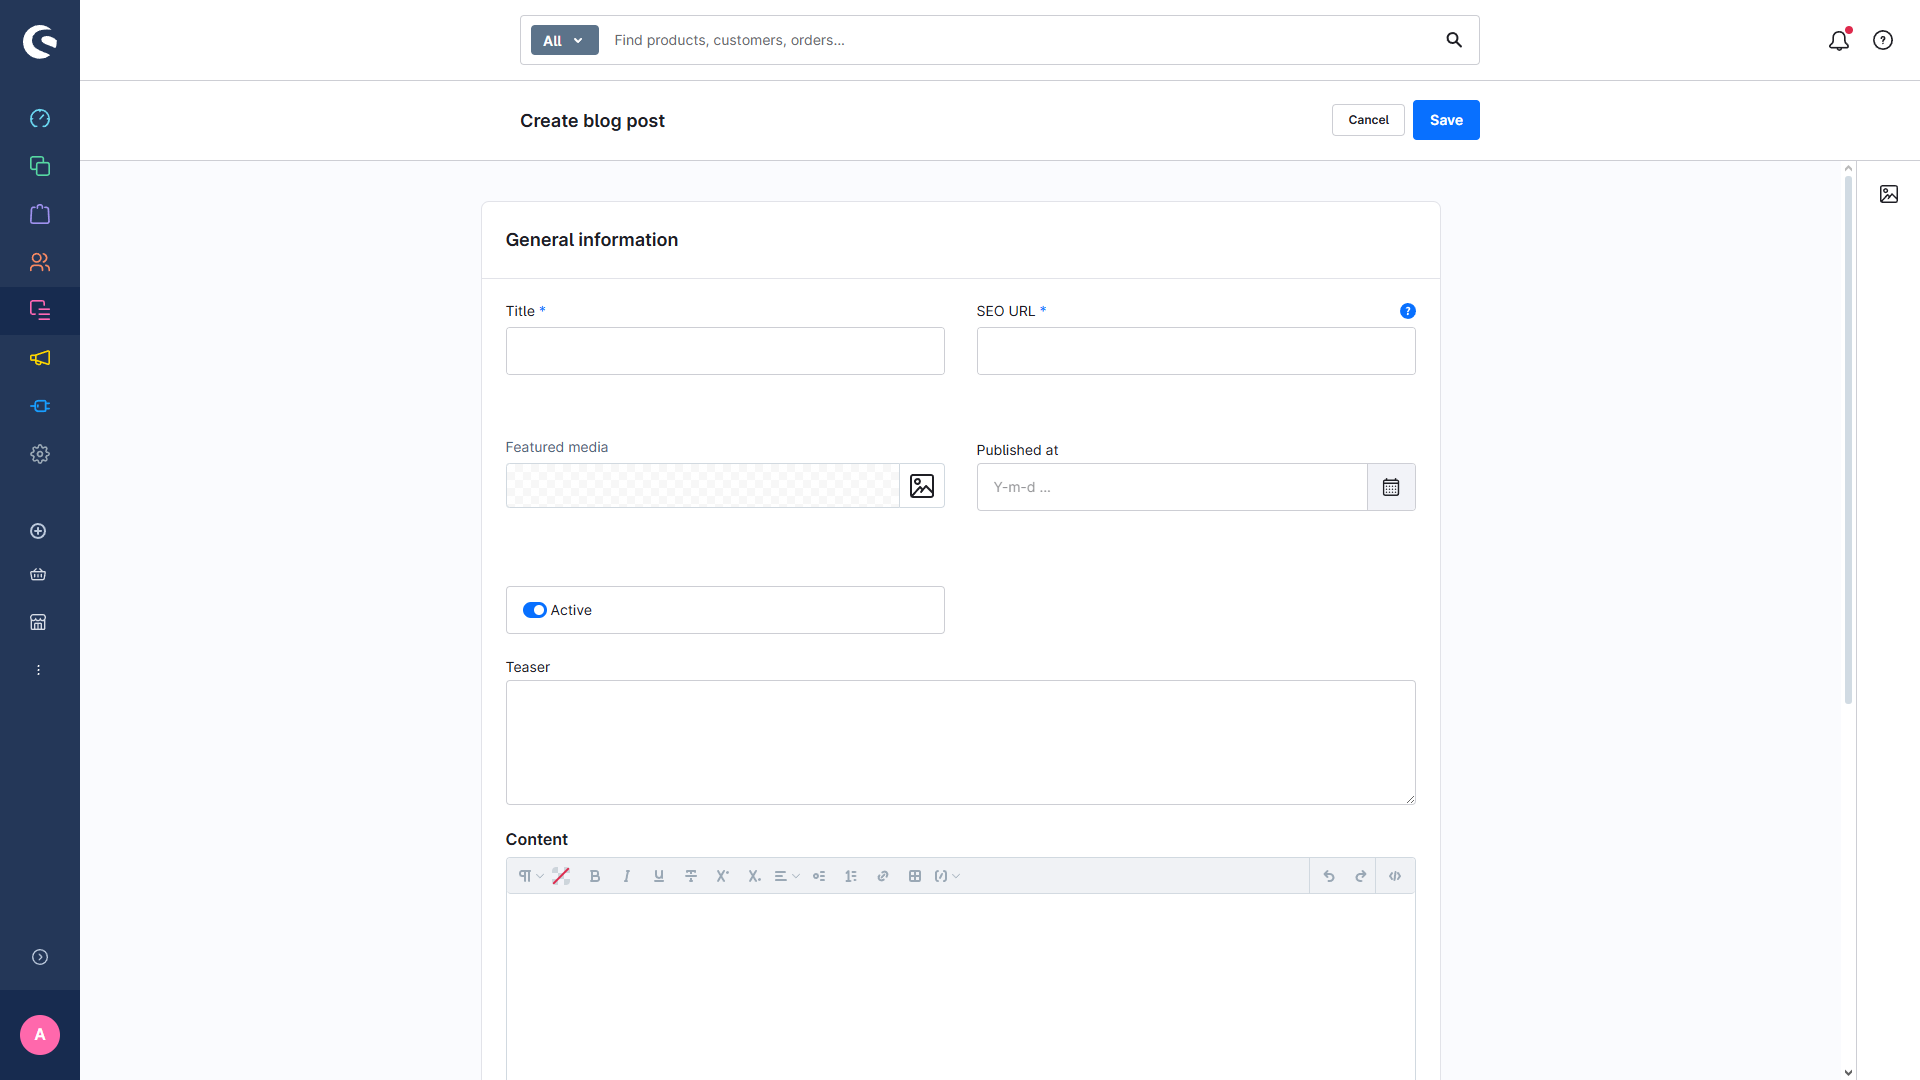Screen dimensions: 1920x1080
Task: Open the featured media picker icon
Action: [x=922, y=486]
